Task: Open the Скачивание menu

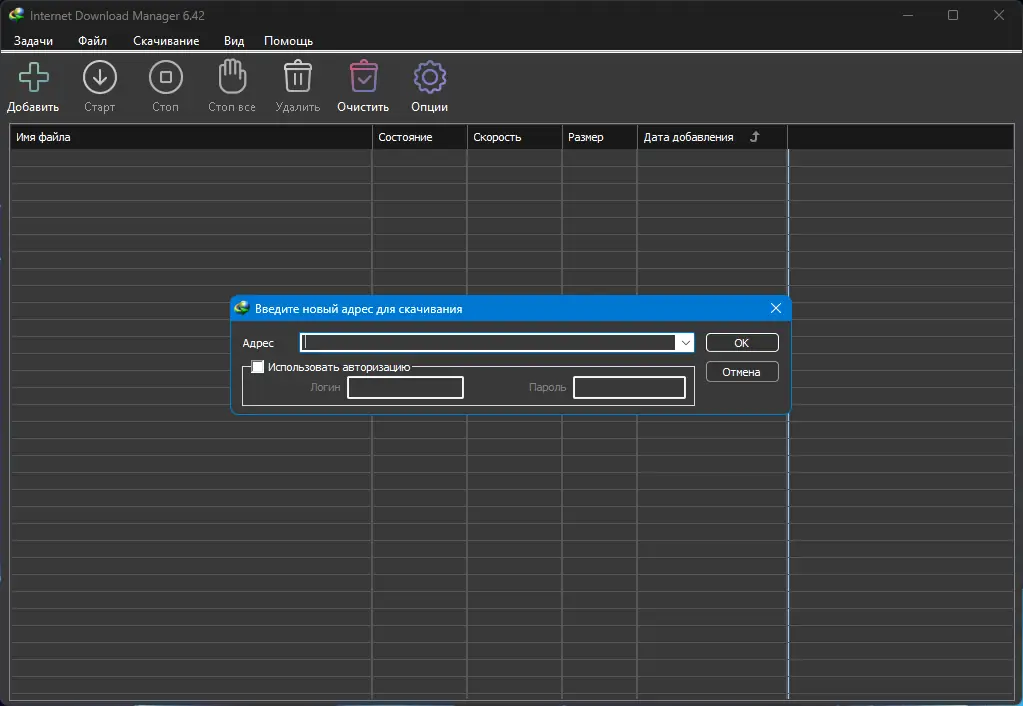Action: (166, 40)
